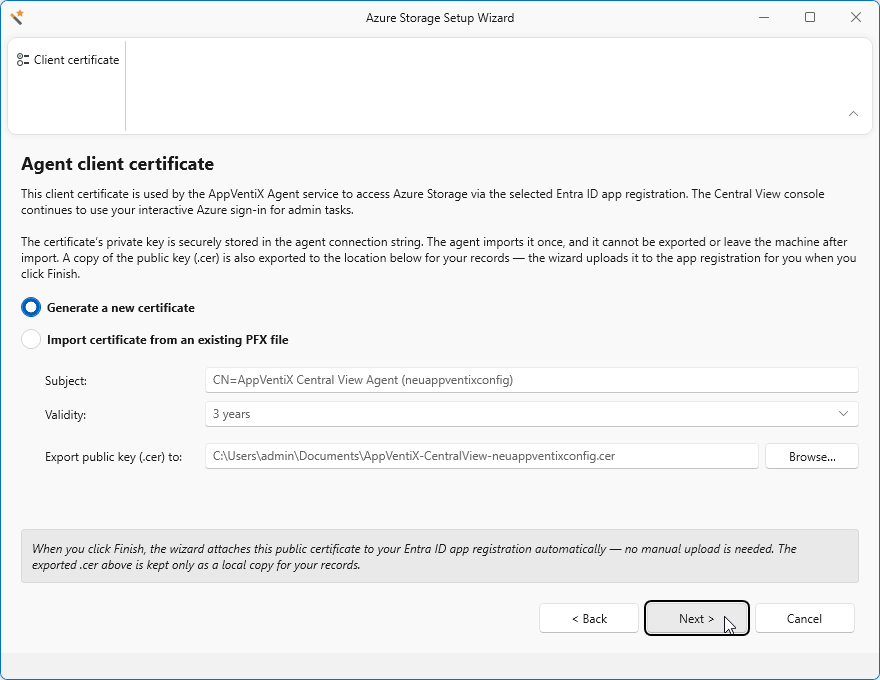
Task: Go back with the < Back button
Action: point(589,618)
